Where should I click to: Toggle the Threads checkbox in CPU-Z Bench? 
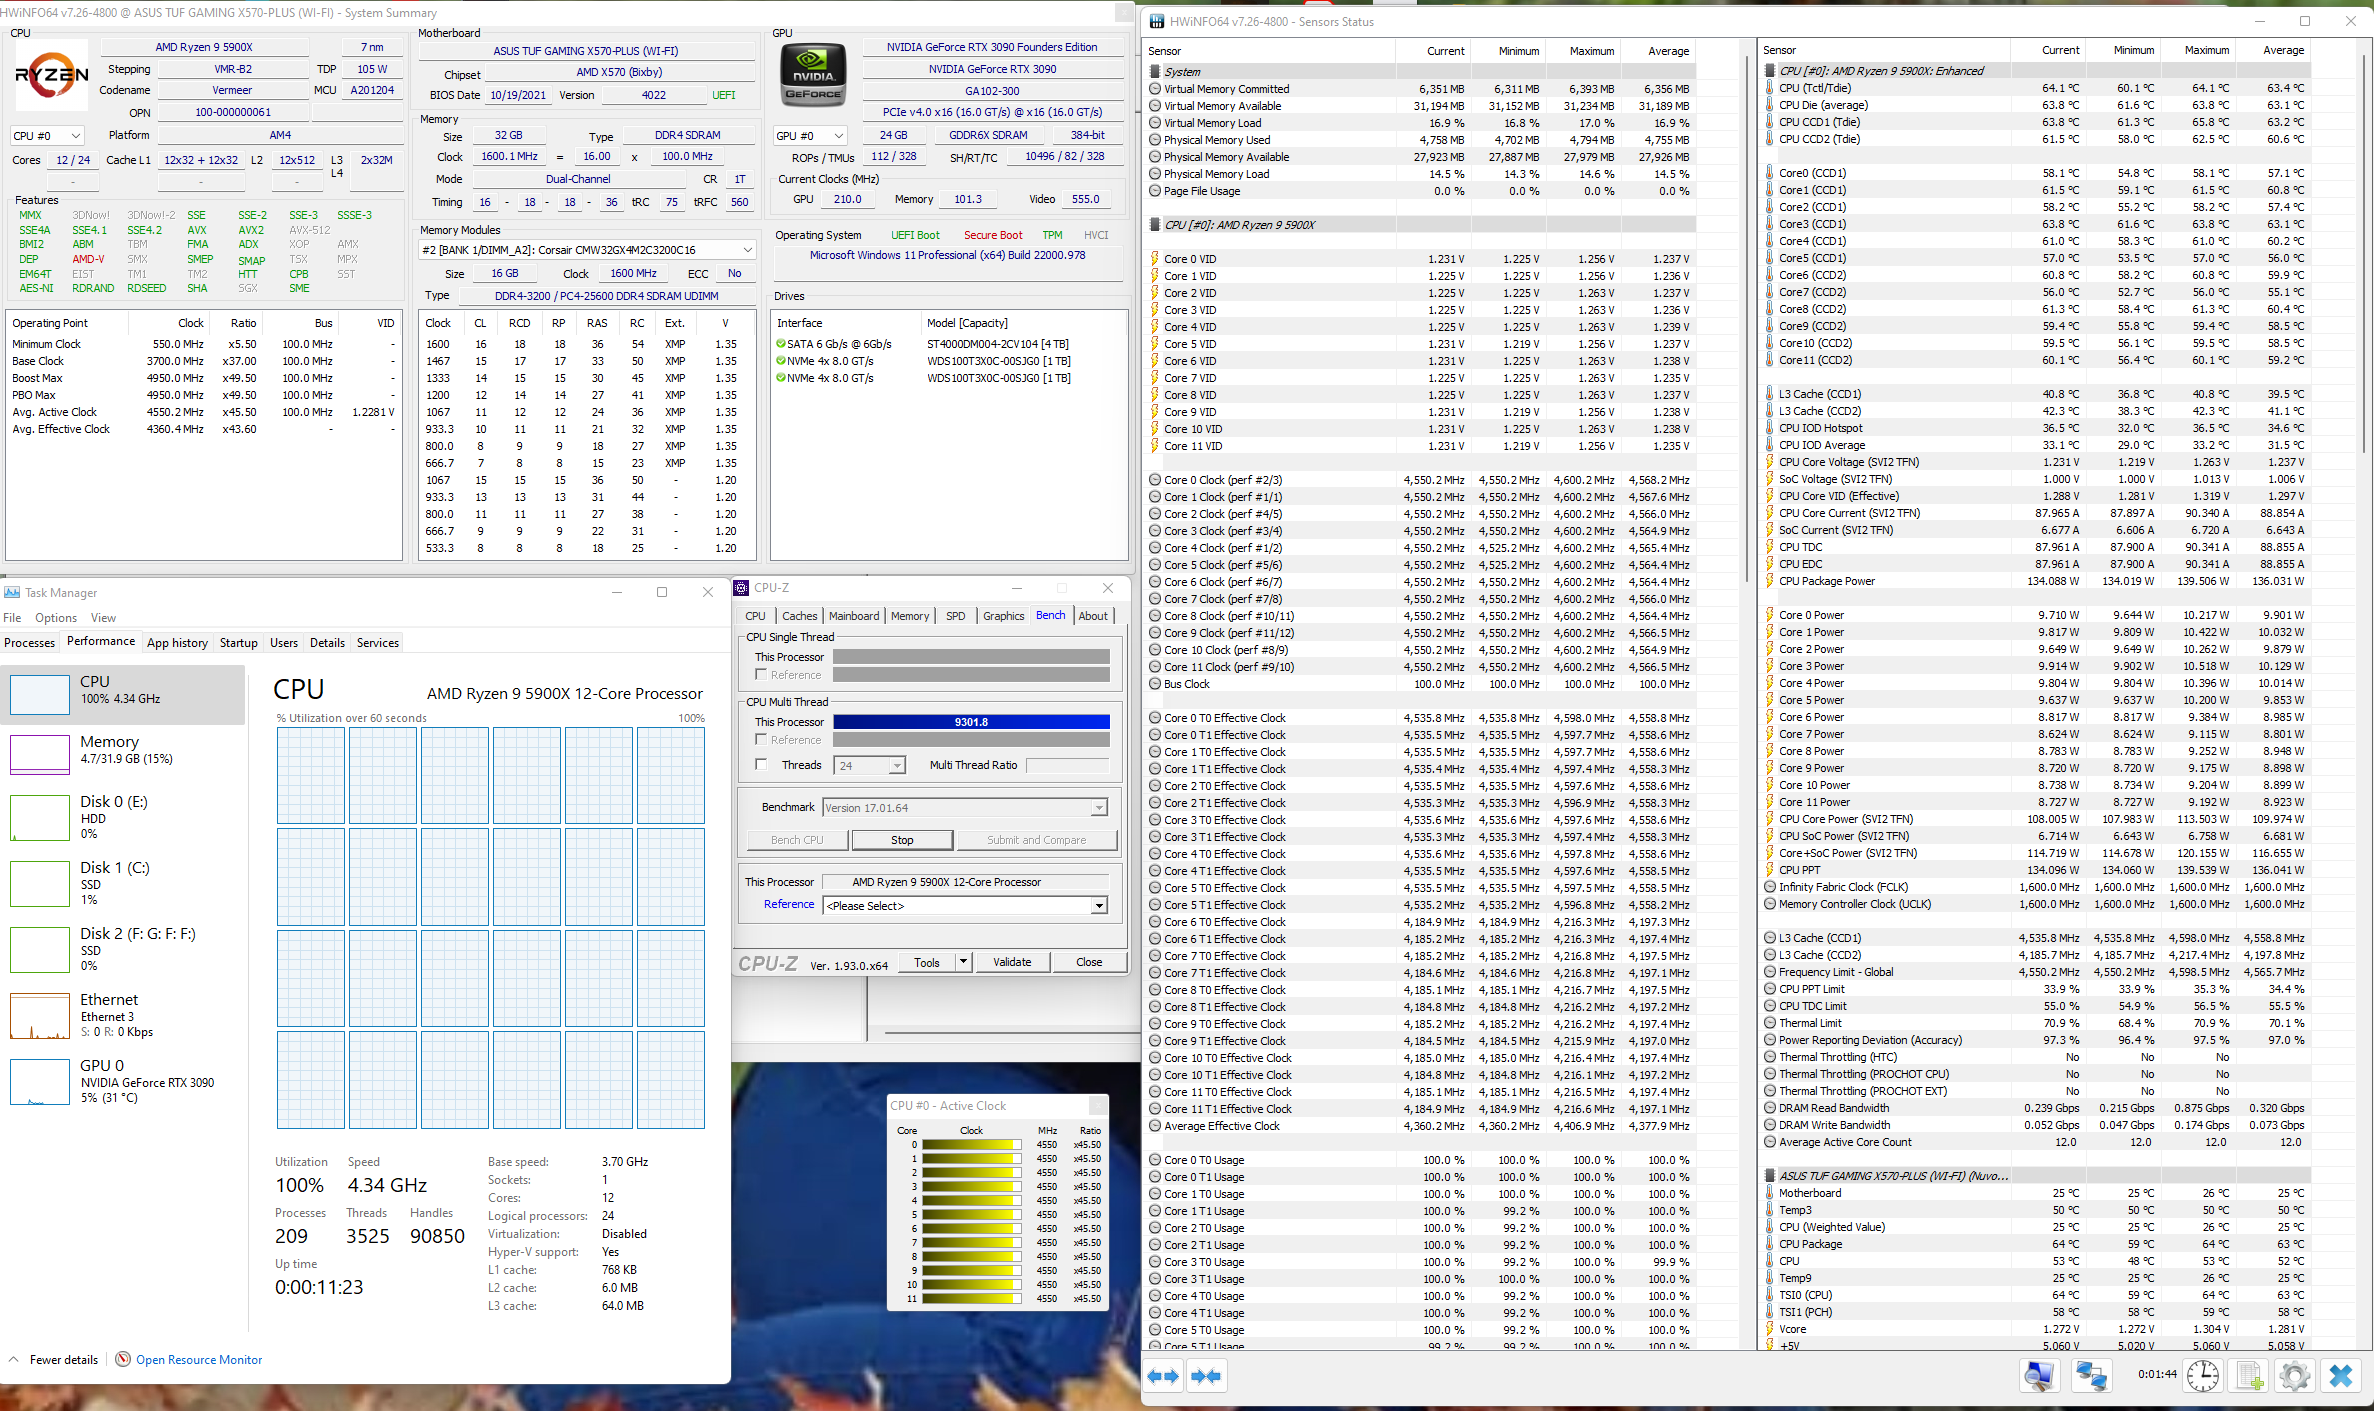pyautogui.click(x=761, y=765)
